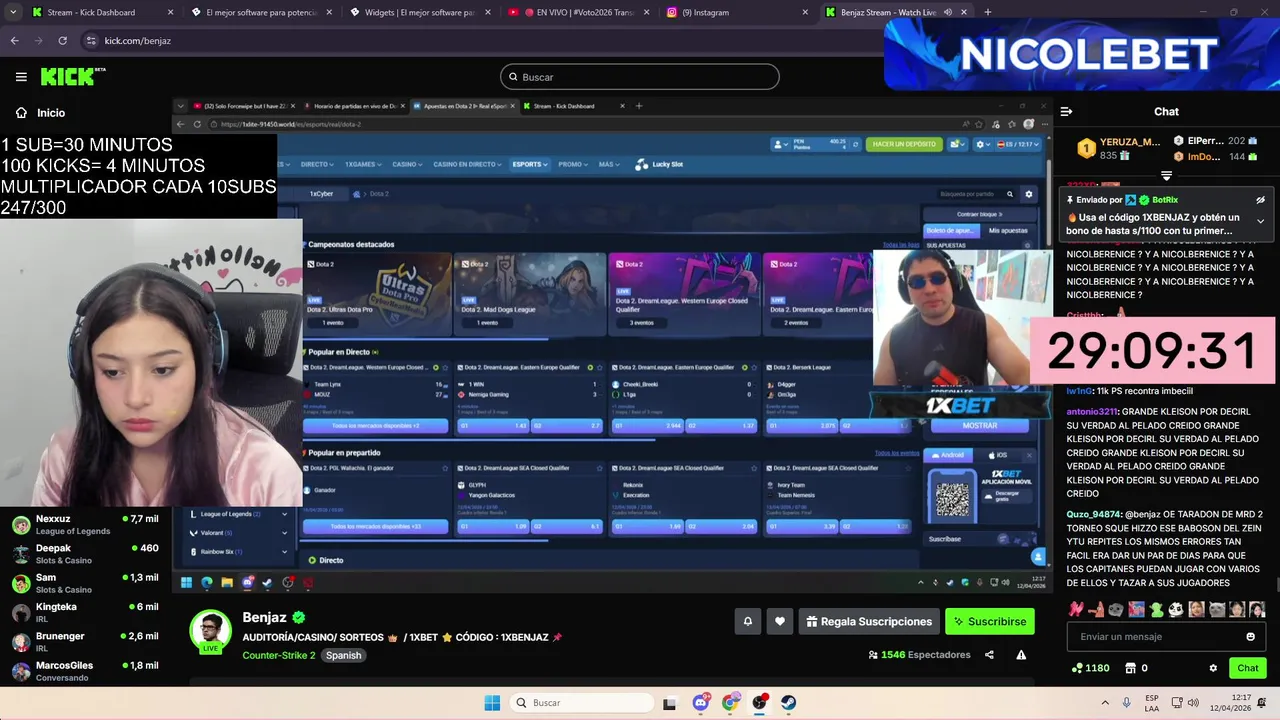
Task: Hide the pinned BotRix message with the eye icon
Action: pos(1260,200)
